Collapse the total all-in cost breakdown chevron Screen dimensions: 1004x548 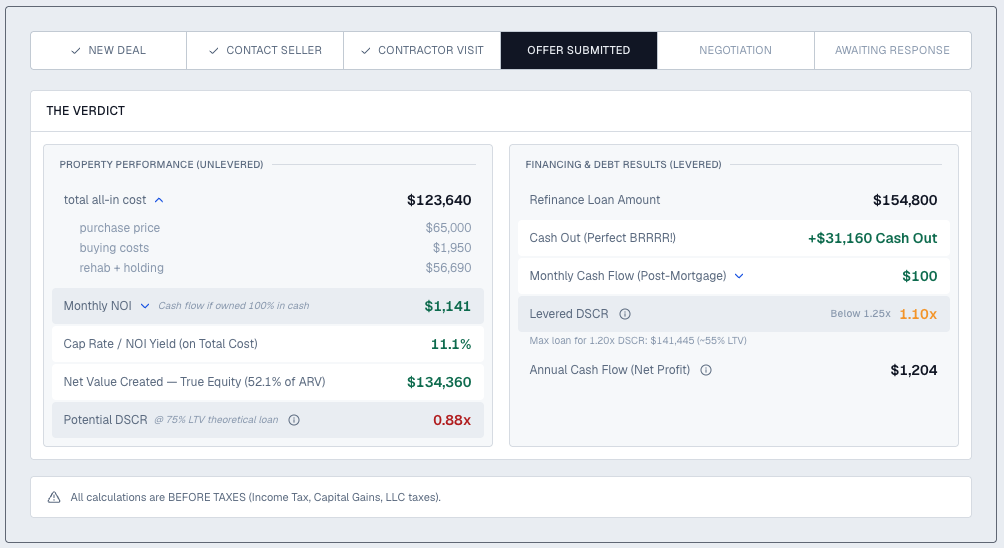159,200
